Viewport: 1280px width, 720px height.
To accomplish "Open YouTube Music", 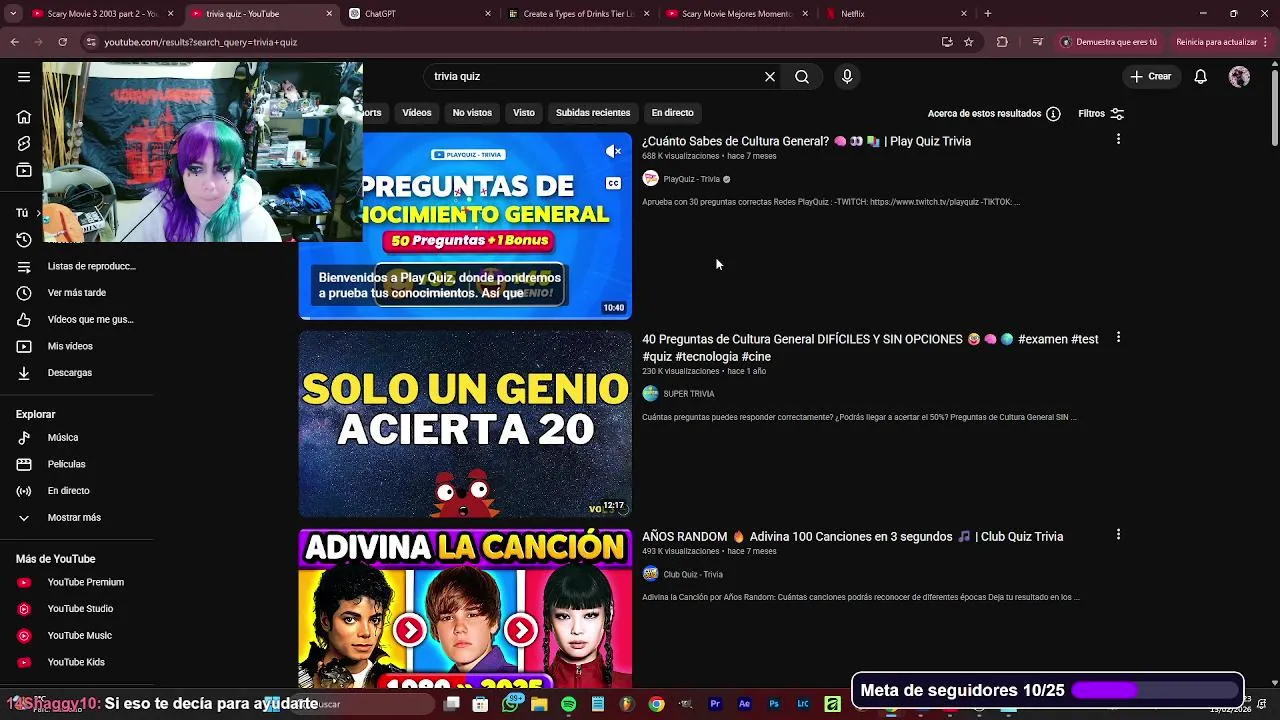I will 78,635.
